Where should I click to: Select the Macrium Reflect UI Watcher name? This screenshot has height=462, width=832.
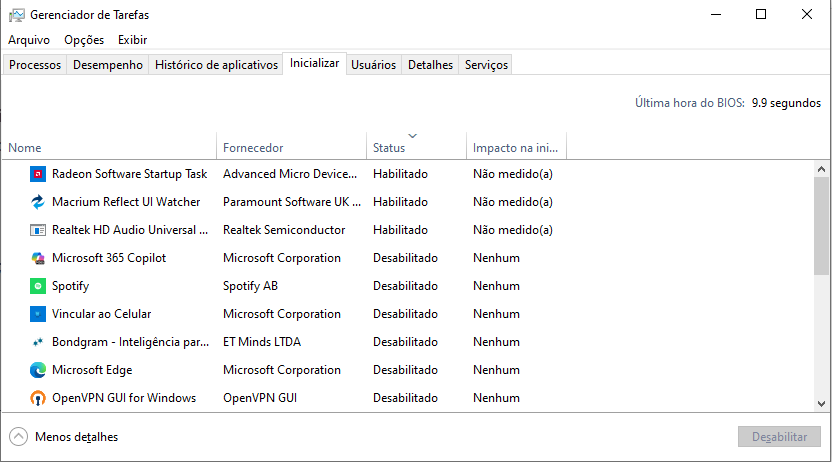[x=126, y=202]
